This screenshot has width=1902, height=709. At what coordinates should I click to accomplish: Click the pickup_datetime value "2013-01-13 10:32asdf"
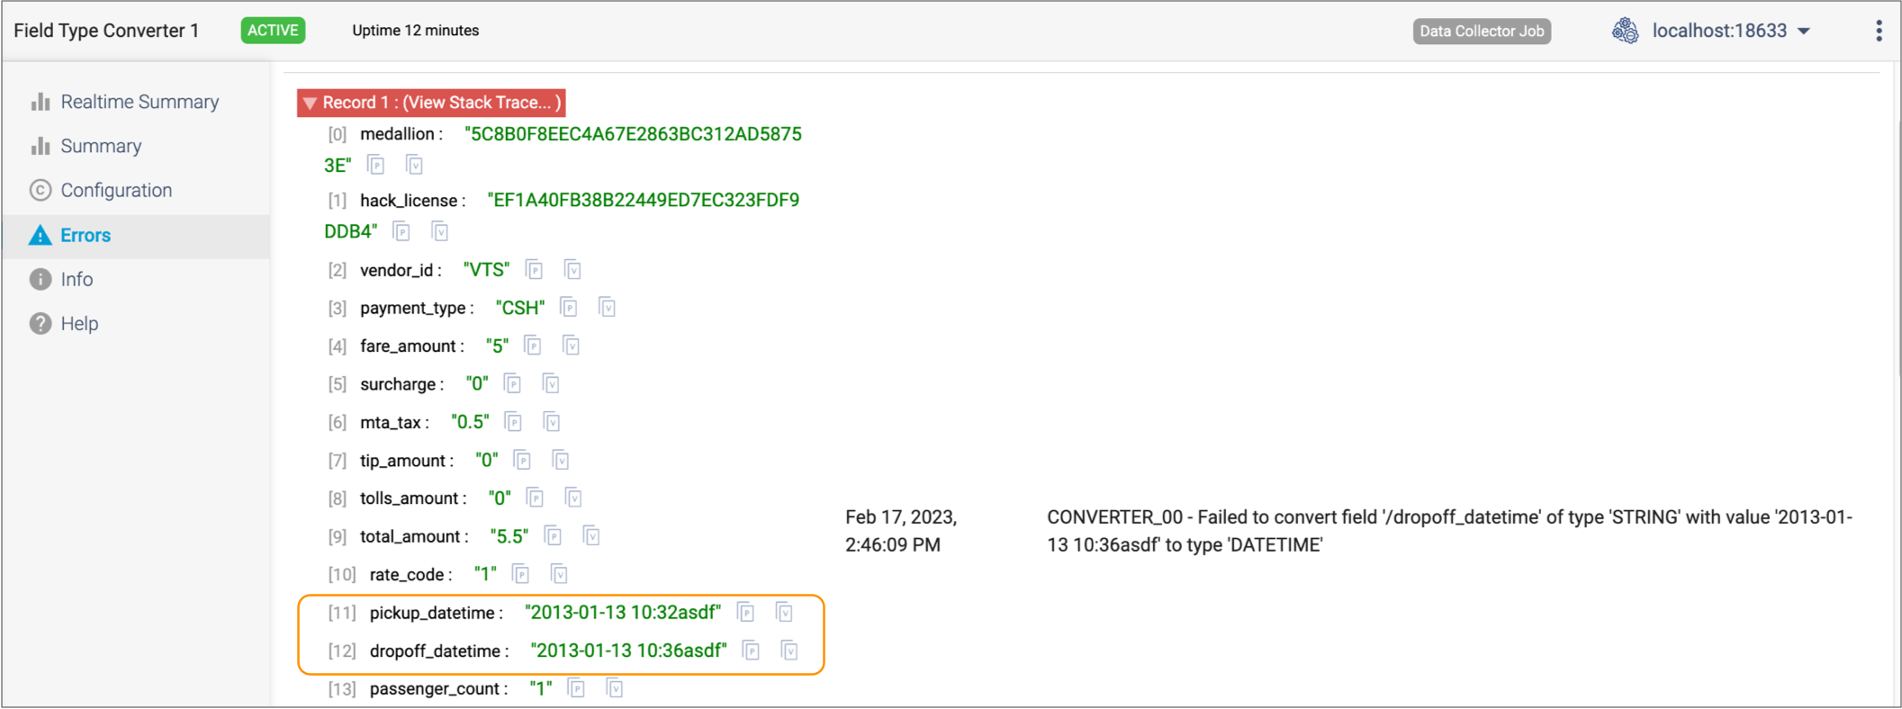coord(623,613)
